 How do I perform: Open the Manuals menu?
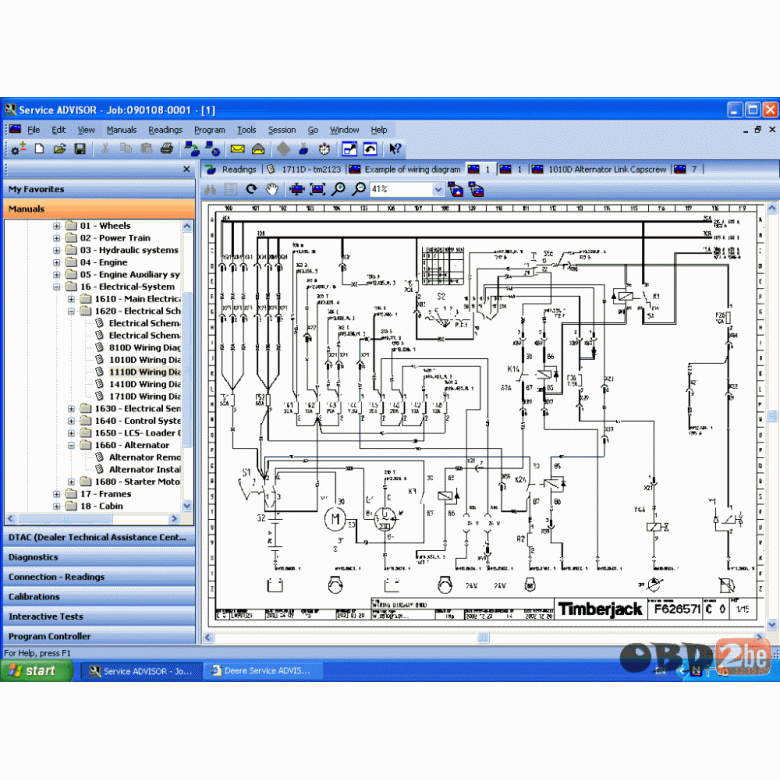pyautogui.click(x=121, y=130)
